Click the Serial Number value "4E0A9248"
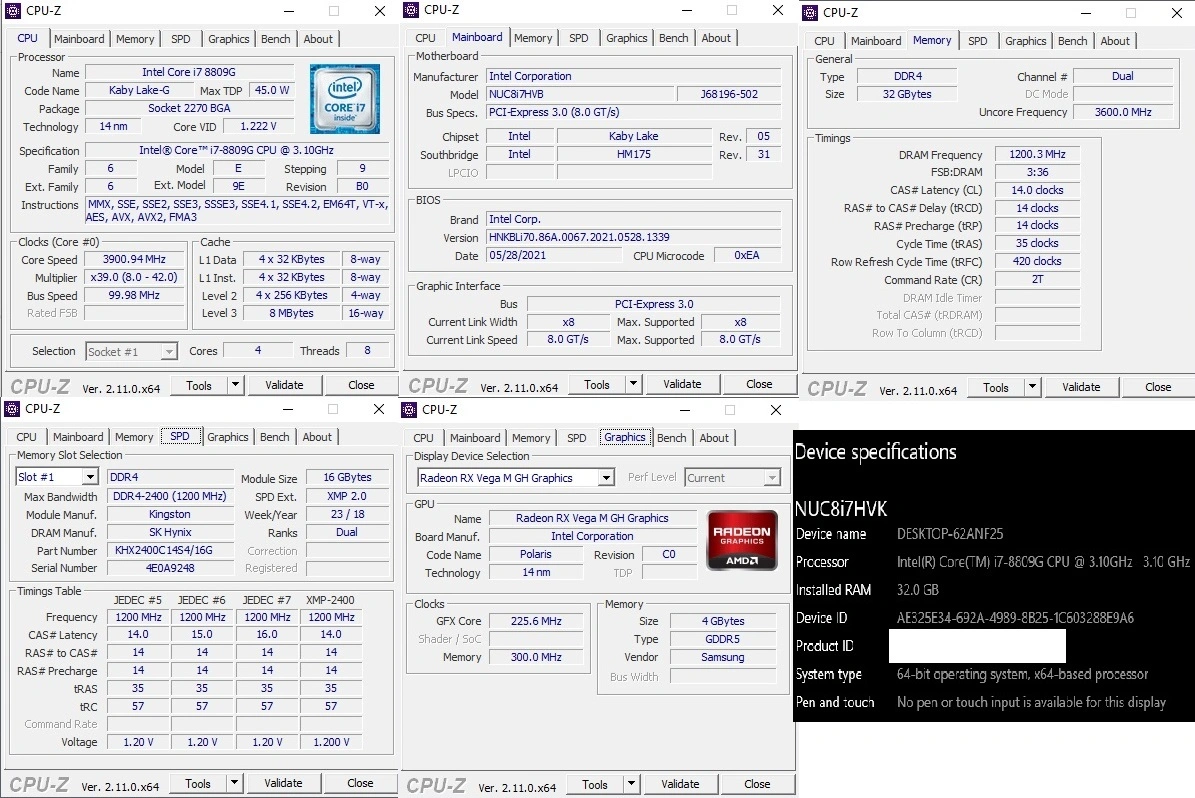Screen dimensions: 1195x798 coord(170,568)
